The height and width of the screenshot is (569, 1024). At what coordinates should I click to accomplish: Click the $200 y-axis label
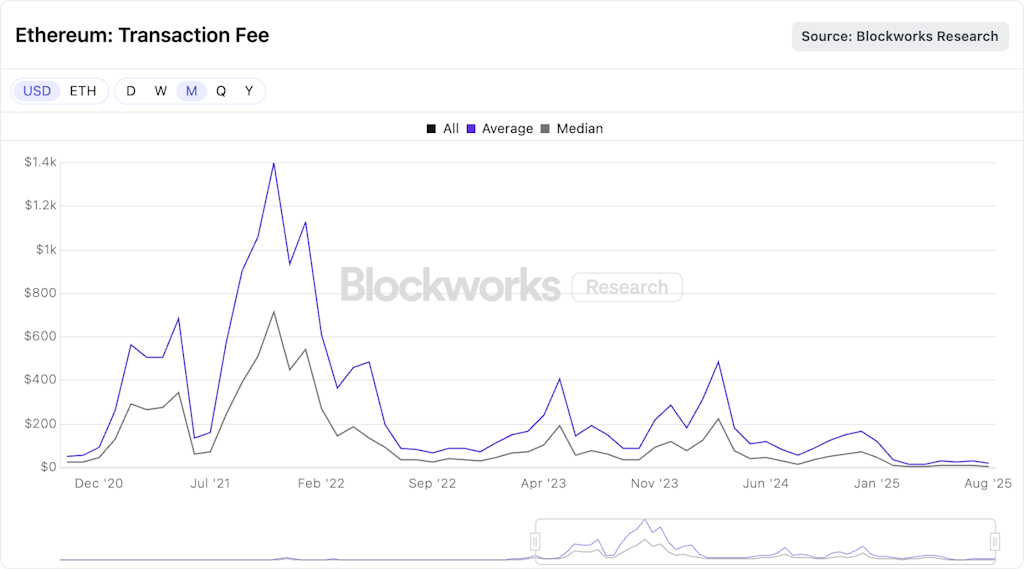click(40, 424)
